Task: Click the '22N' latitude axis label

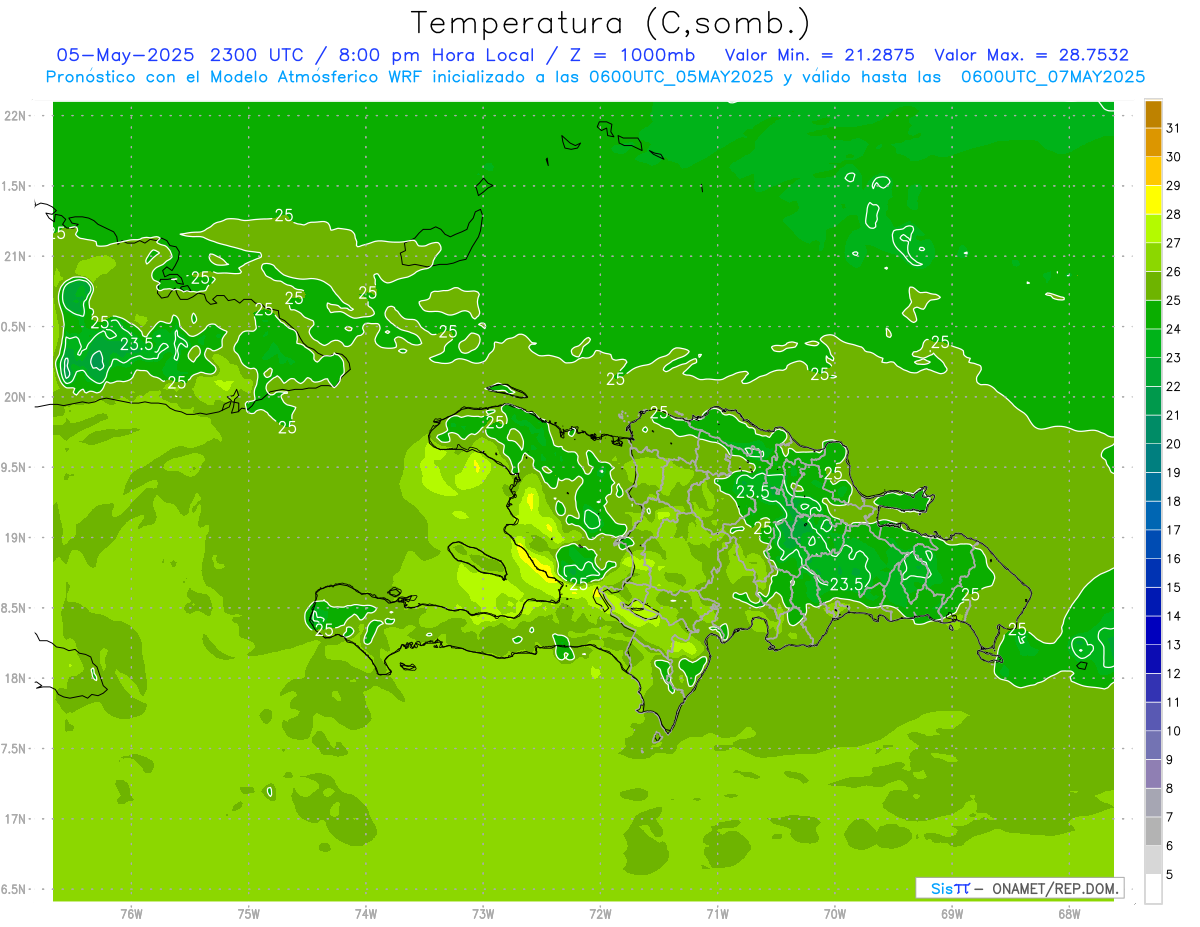Action: click(x=15, y=116)
